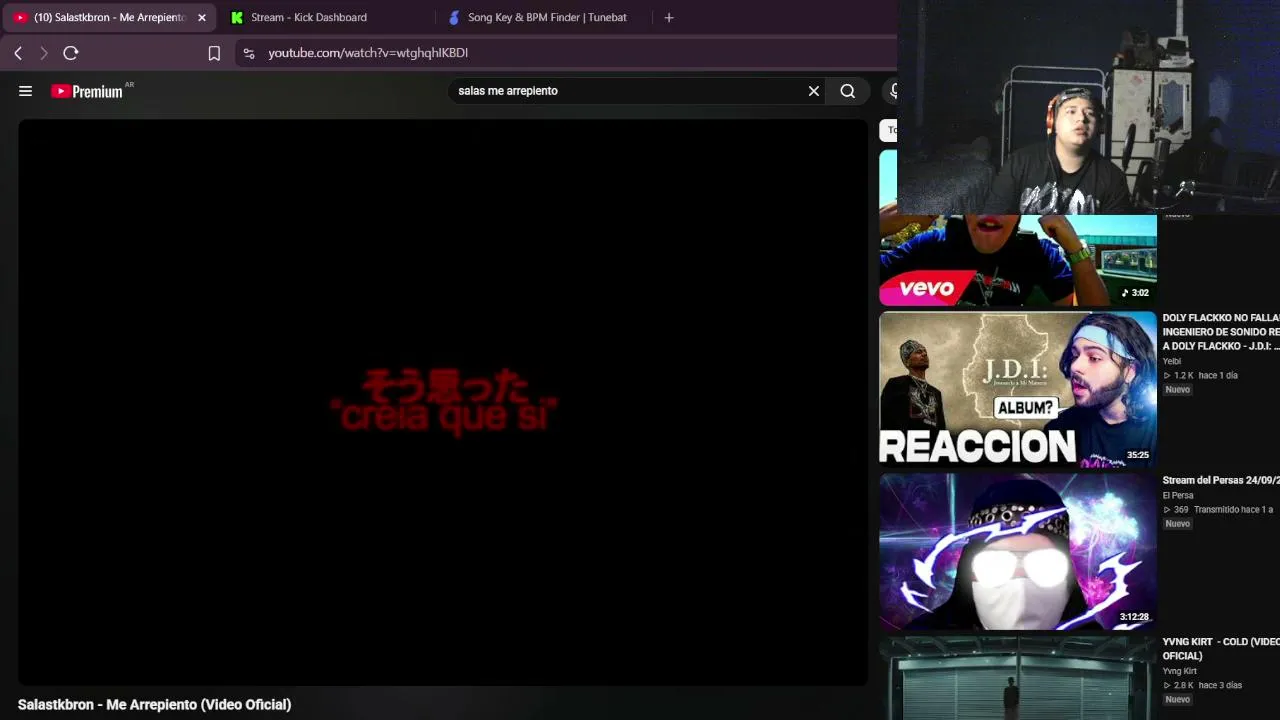Open the Stream del Persas thumbnail
The image size is (1280, 720).
tap(1018, 551)
